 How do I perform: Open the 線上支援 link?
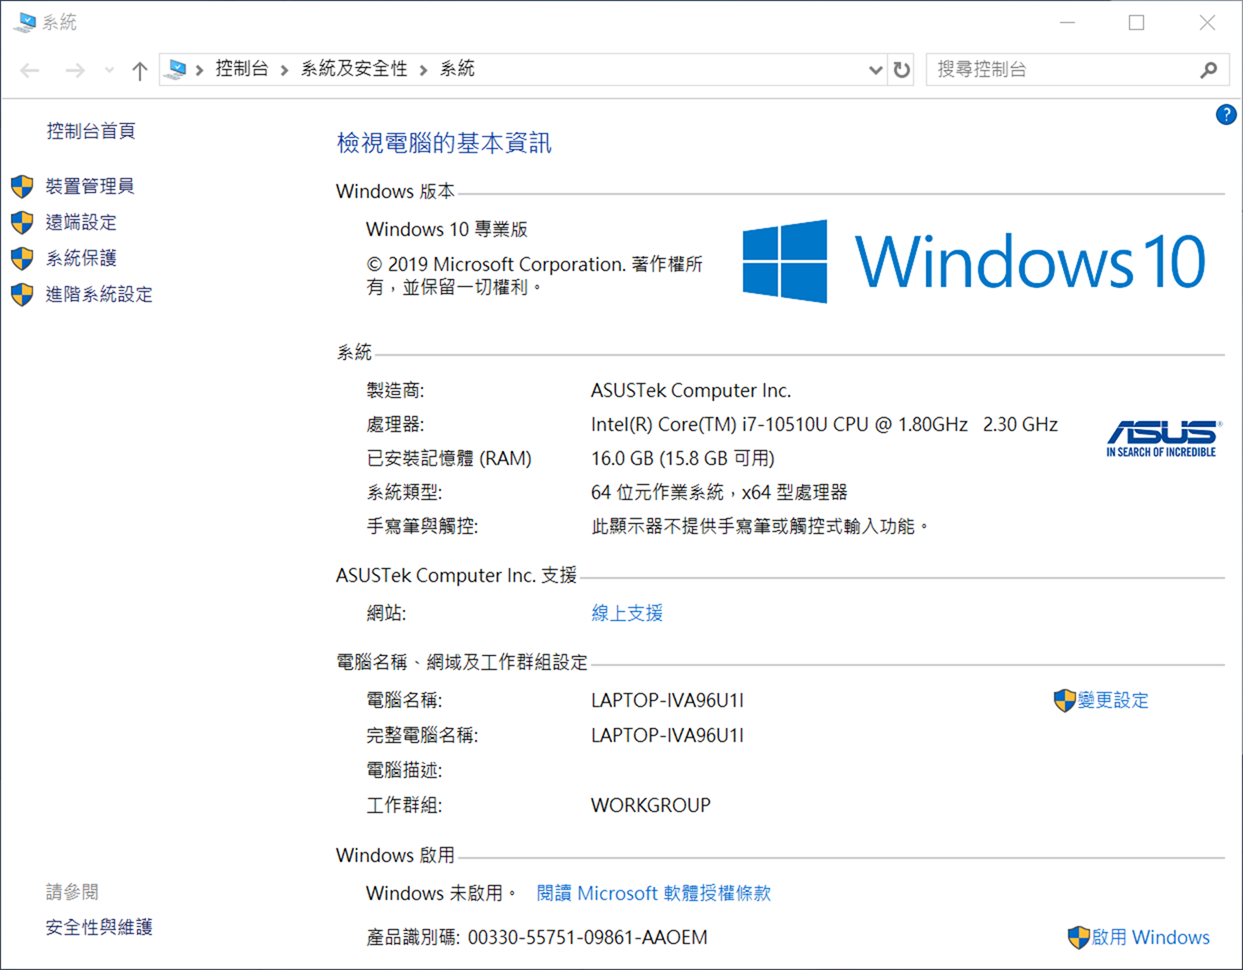626,612
